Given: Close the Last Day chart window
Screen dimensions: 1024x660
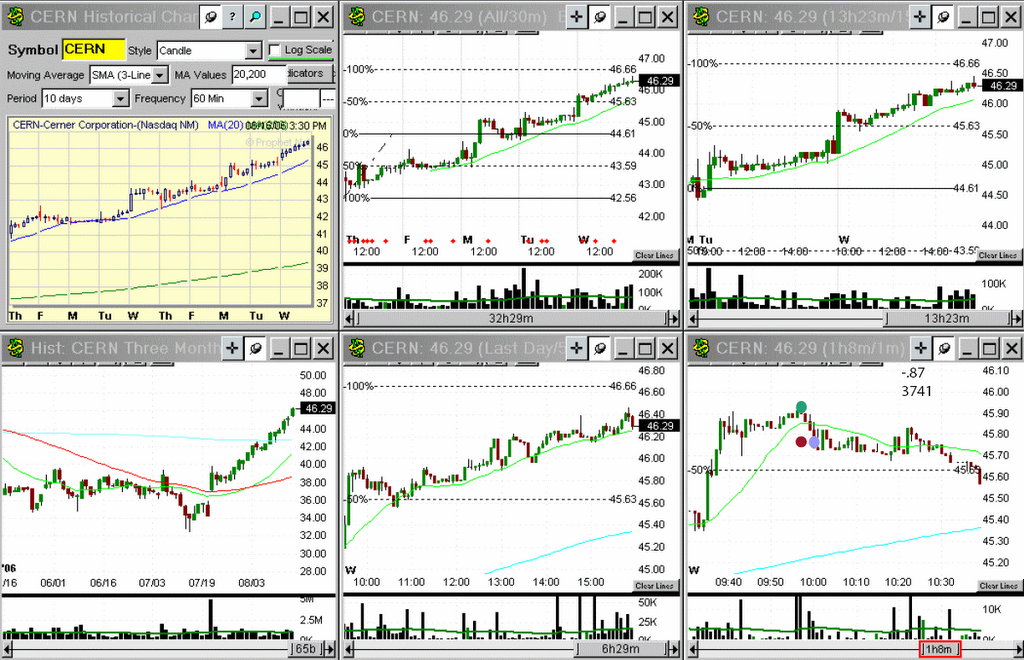Looking at the screenshot, I should (x=667, y=349).
